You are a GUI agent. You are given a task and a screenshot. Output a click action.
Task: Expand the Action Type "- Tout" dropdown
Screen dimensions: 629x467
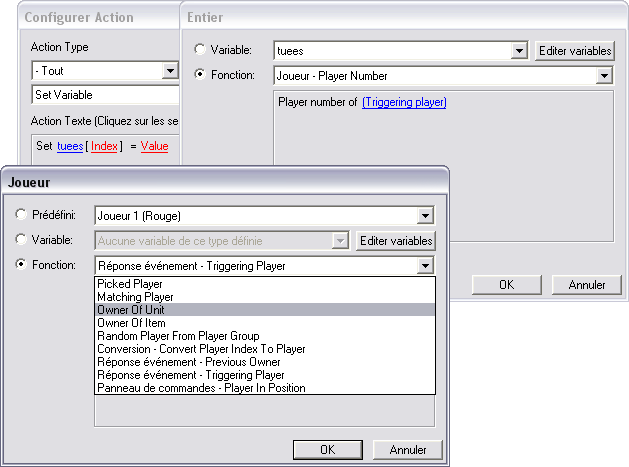[170, 71]
